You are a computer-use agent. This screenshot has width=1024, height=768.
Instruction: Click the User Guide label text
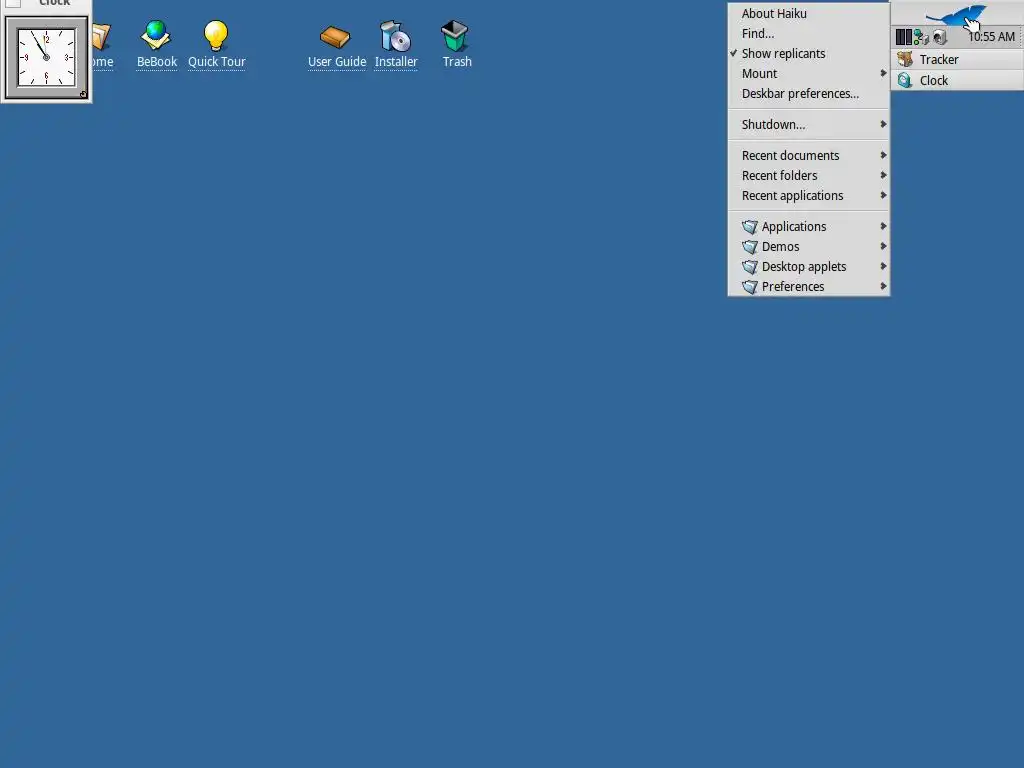pyautogui.click(x=337, y=62)
